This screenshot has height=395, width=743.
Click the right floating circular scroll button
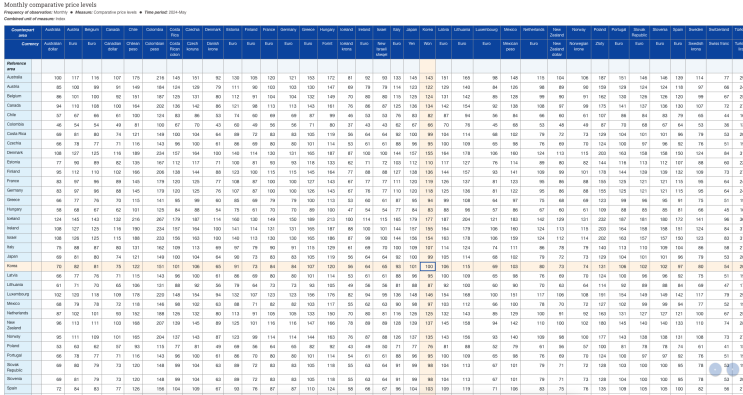(733, 369)
